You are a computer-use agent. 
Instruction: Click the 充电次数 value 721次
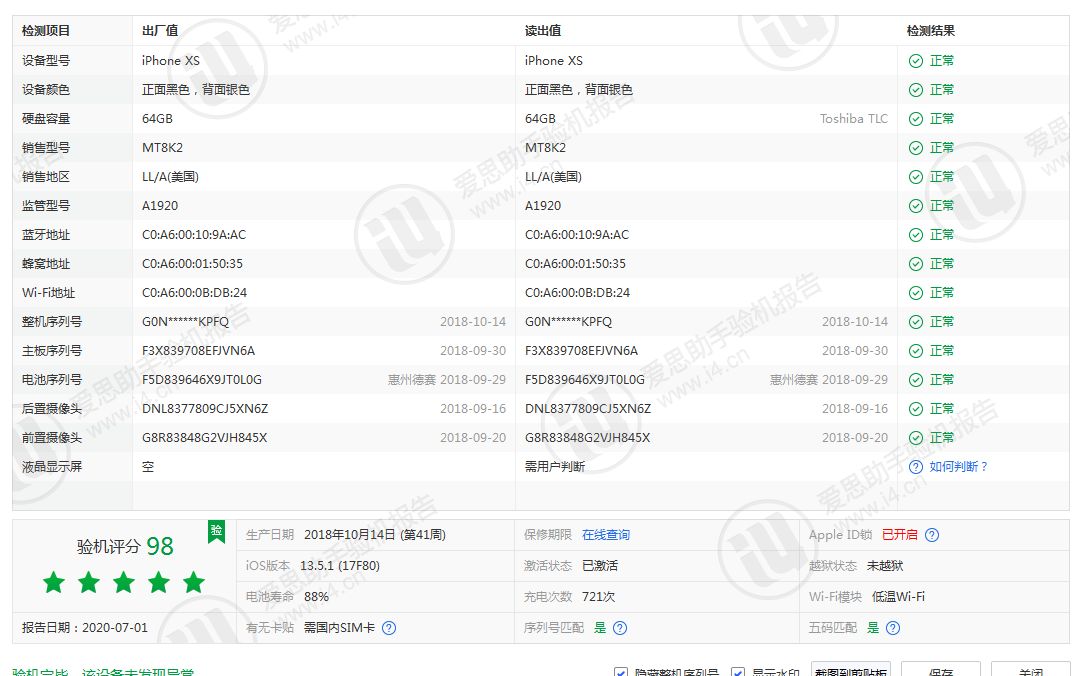598,597
